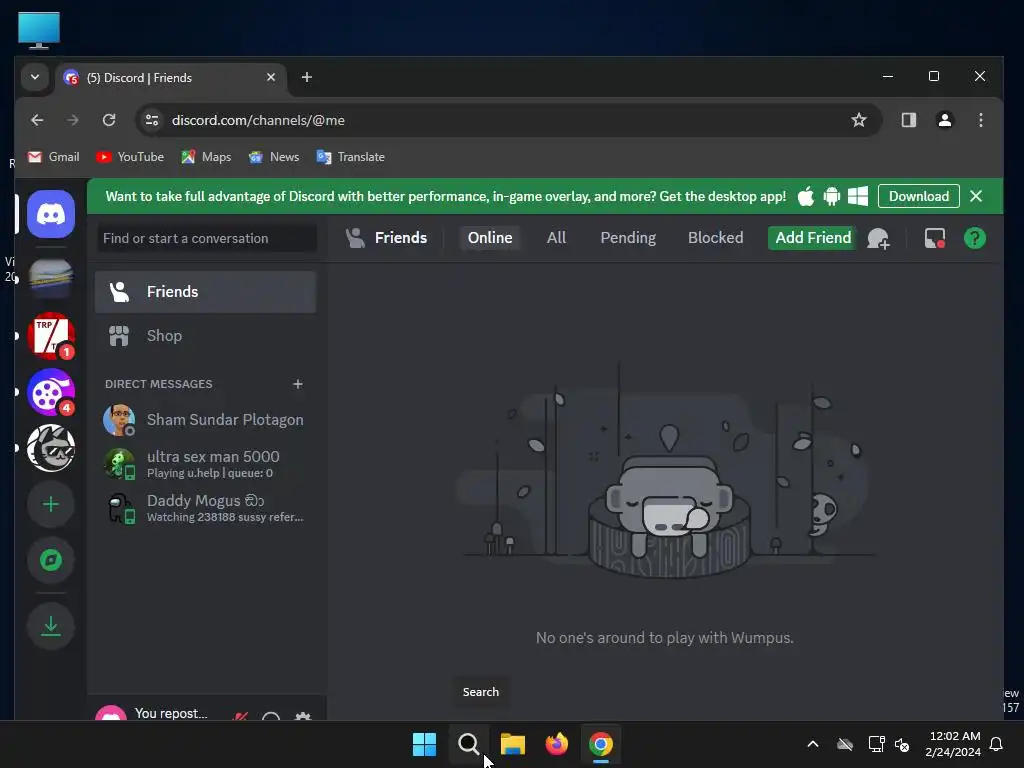The image size is (1024, 768).
Task: Switch to the Blocked friends tab
Action: click(715, 238)
